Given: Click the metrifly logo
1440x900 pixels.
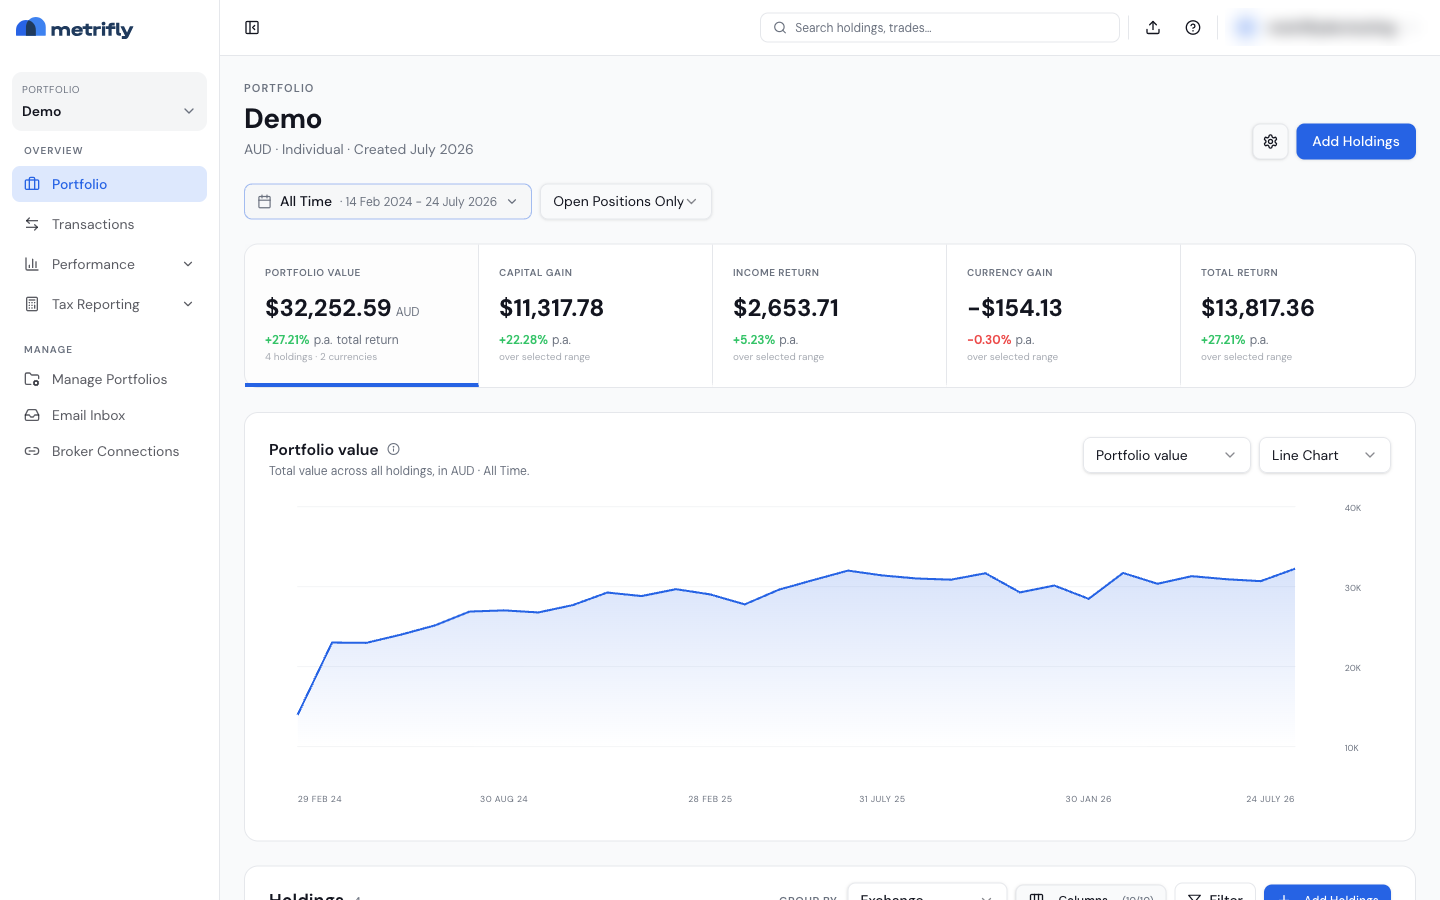Looking at the screenshot, I should pos(75,28).
